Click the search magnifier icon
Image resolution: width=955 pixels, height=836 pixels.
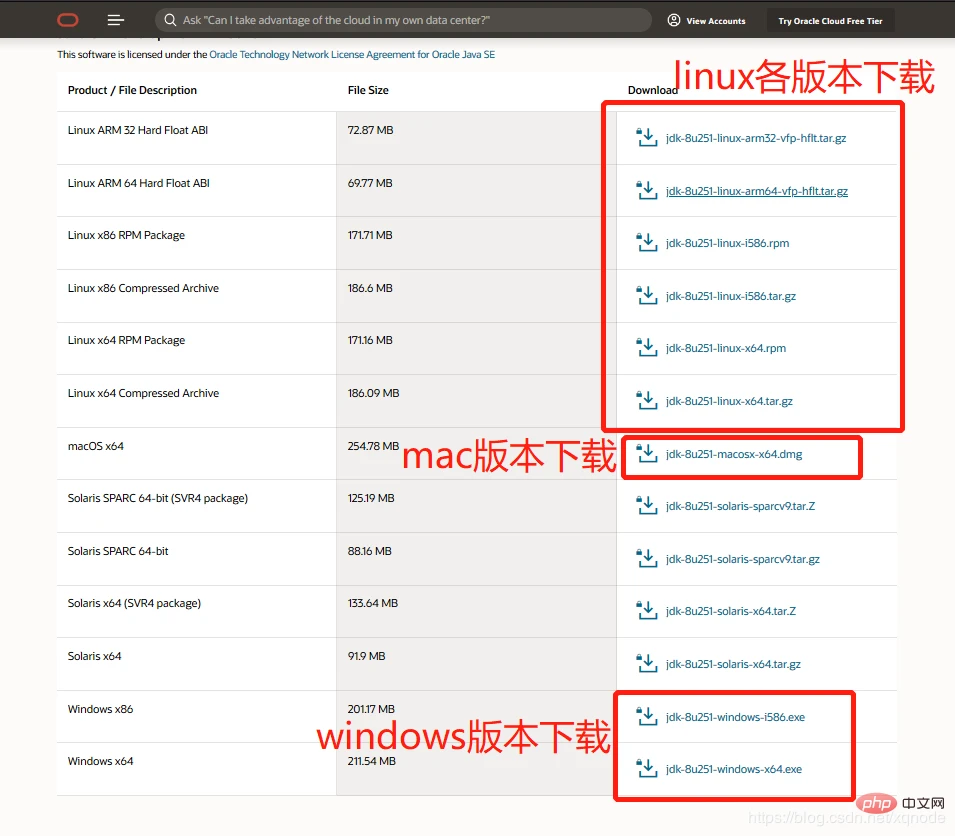(x=169, y=20)
